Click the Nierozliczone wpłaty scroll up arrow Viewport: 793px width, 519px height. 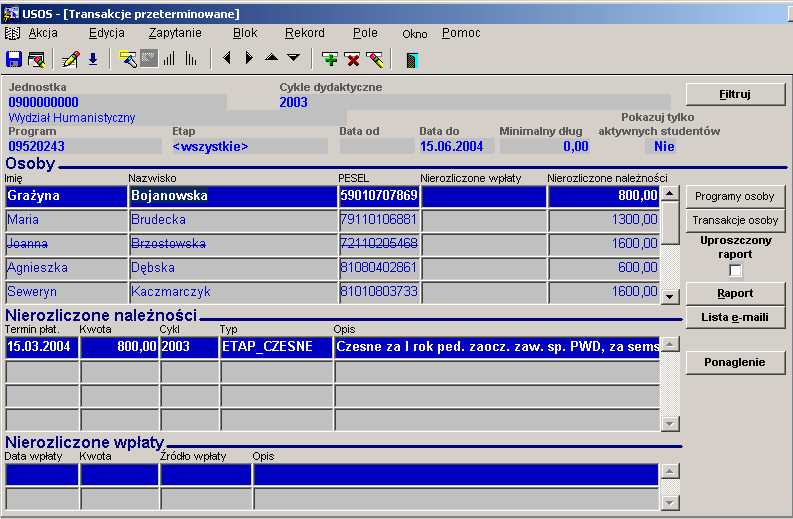pos(670,471)
